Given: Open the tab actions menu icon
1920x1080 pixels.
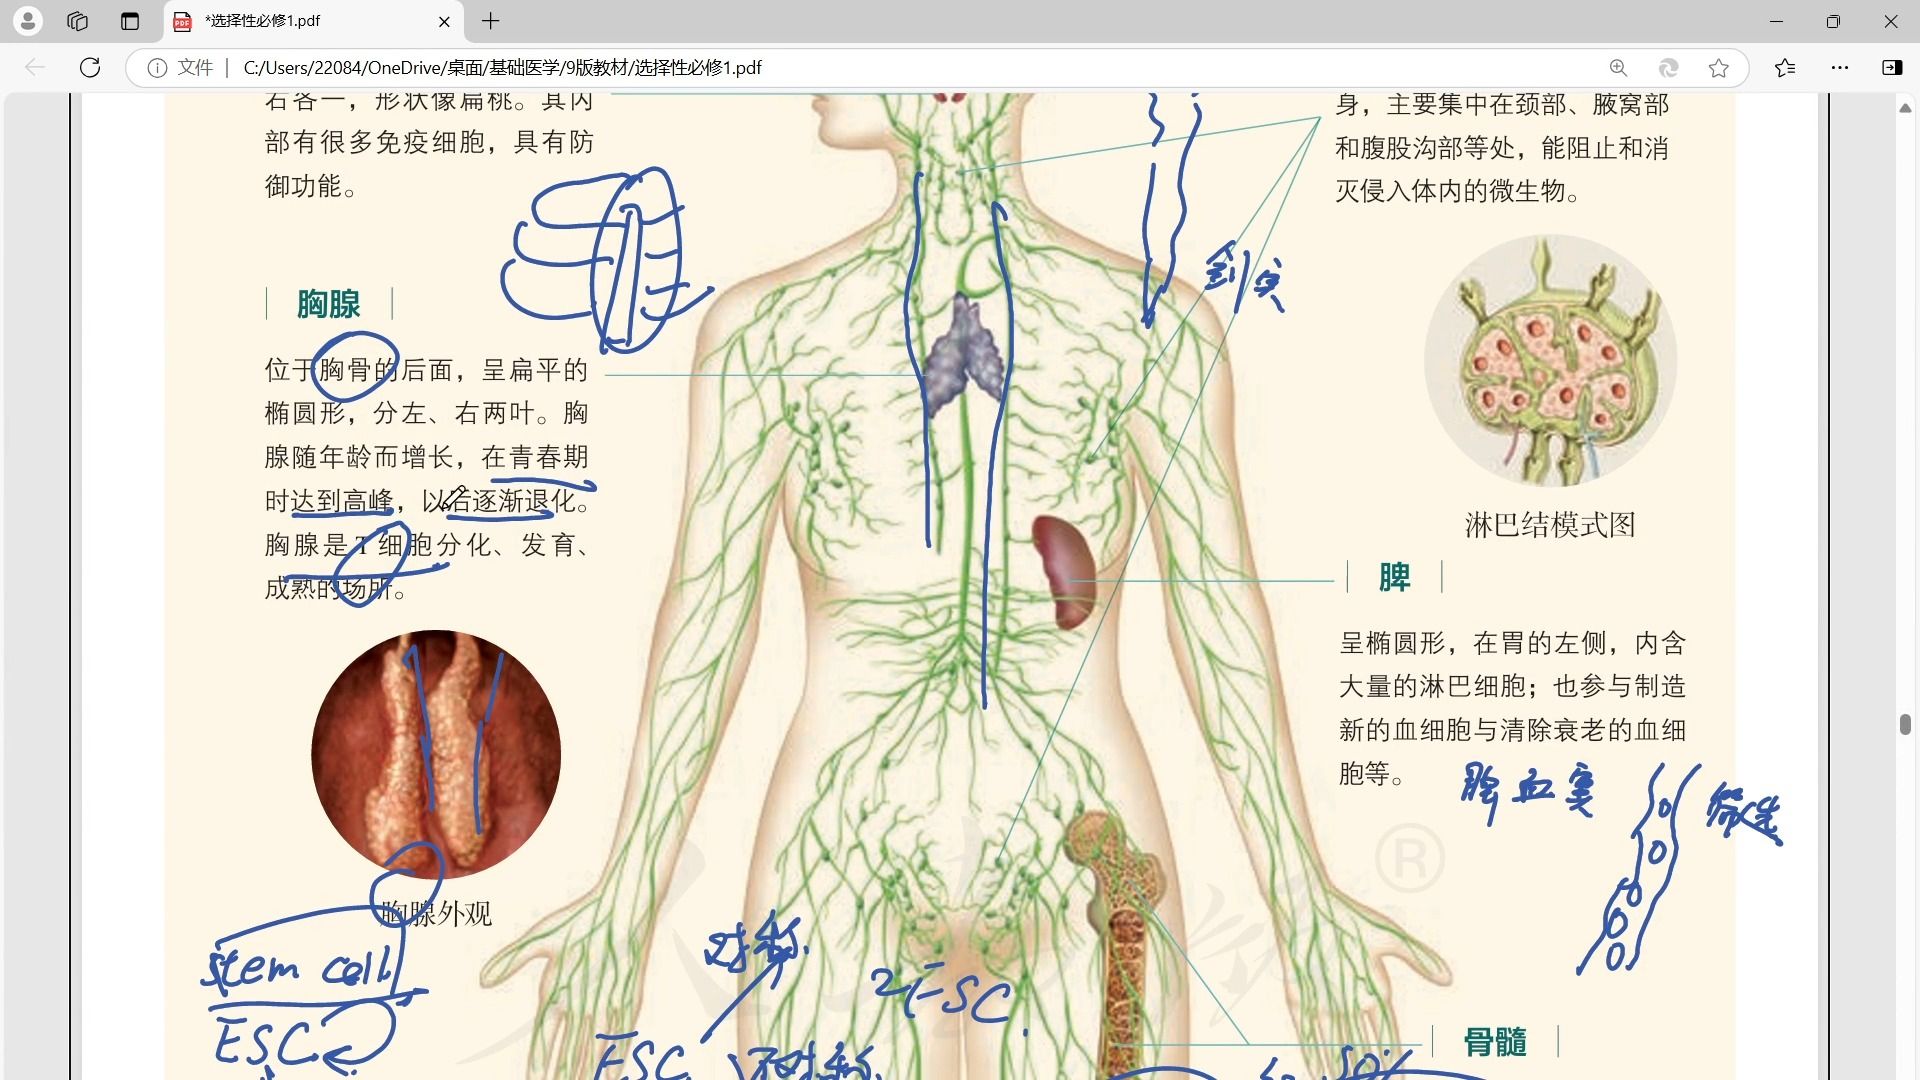Looking at the screenshot, I should [130, 21].
